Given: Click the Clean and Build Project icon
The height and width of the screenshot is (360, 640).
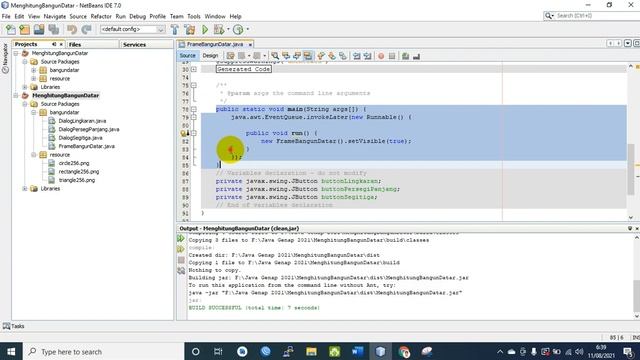Looking at the screenshot, I should coord(190,29).
